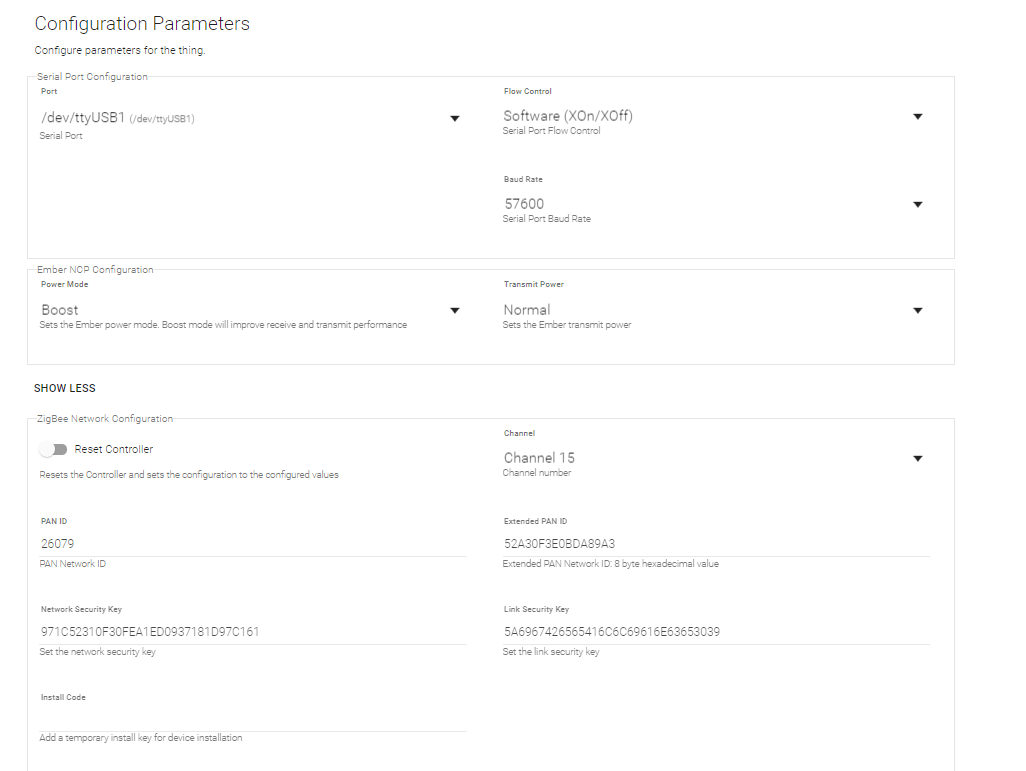Click the arrow icon beside the Port field
This screenshot has height=771, width=1026.
tap(454, 119)
